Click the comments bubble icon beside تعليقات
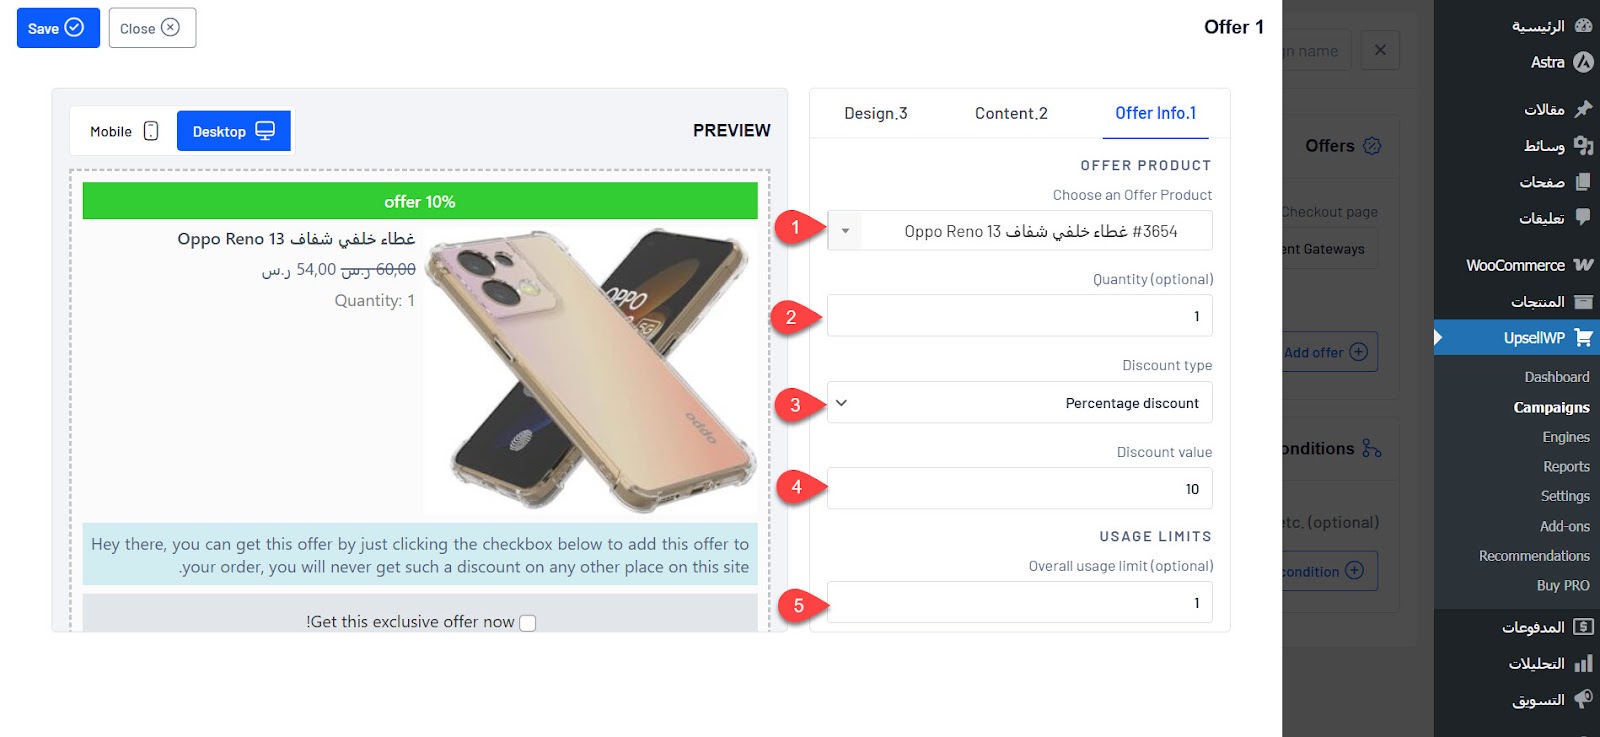Screen dimensions: 1600x737 coord(1583,217)
